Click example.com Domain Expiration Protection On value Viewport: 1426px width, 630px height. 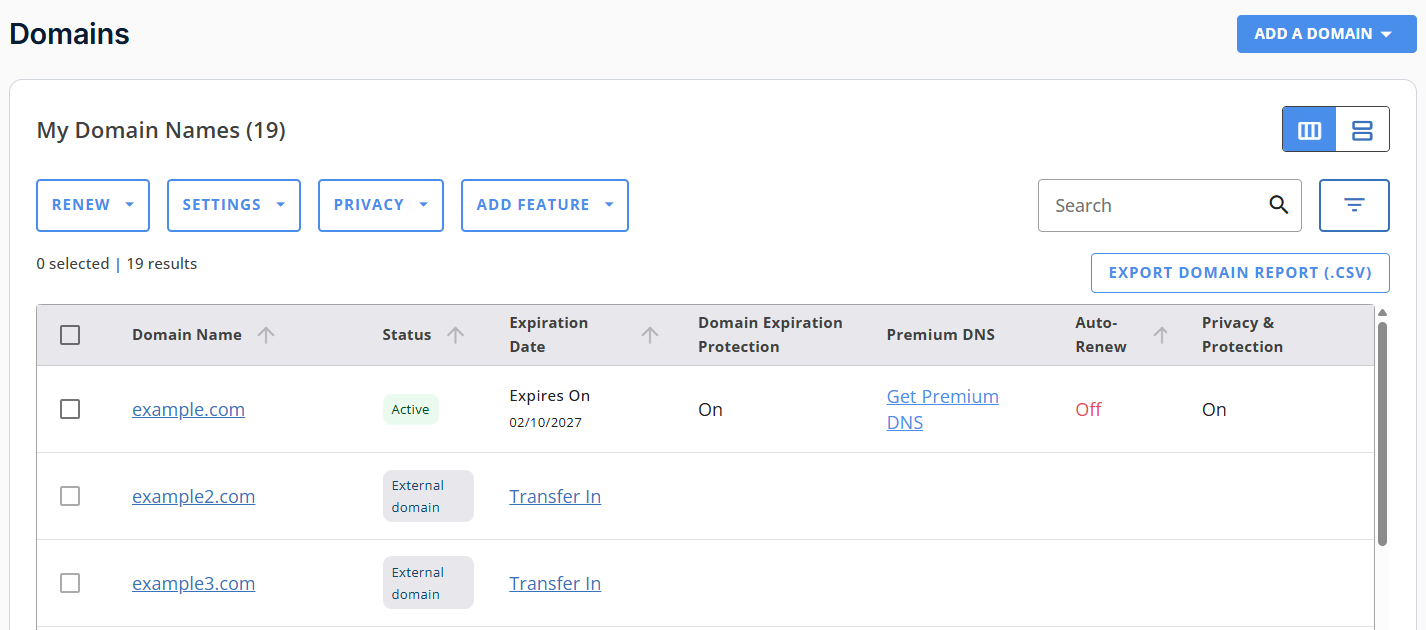coord(710,410)
